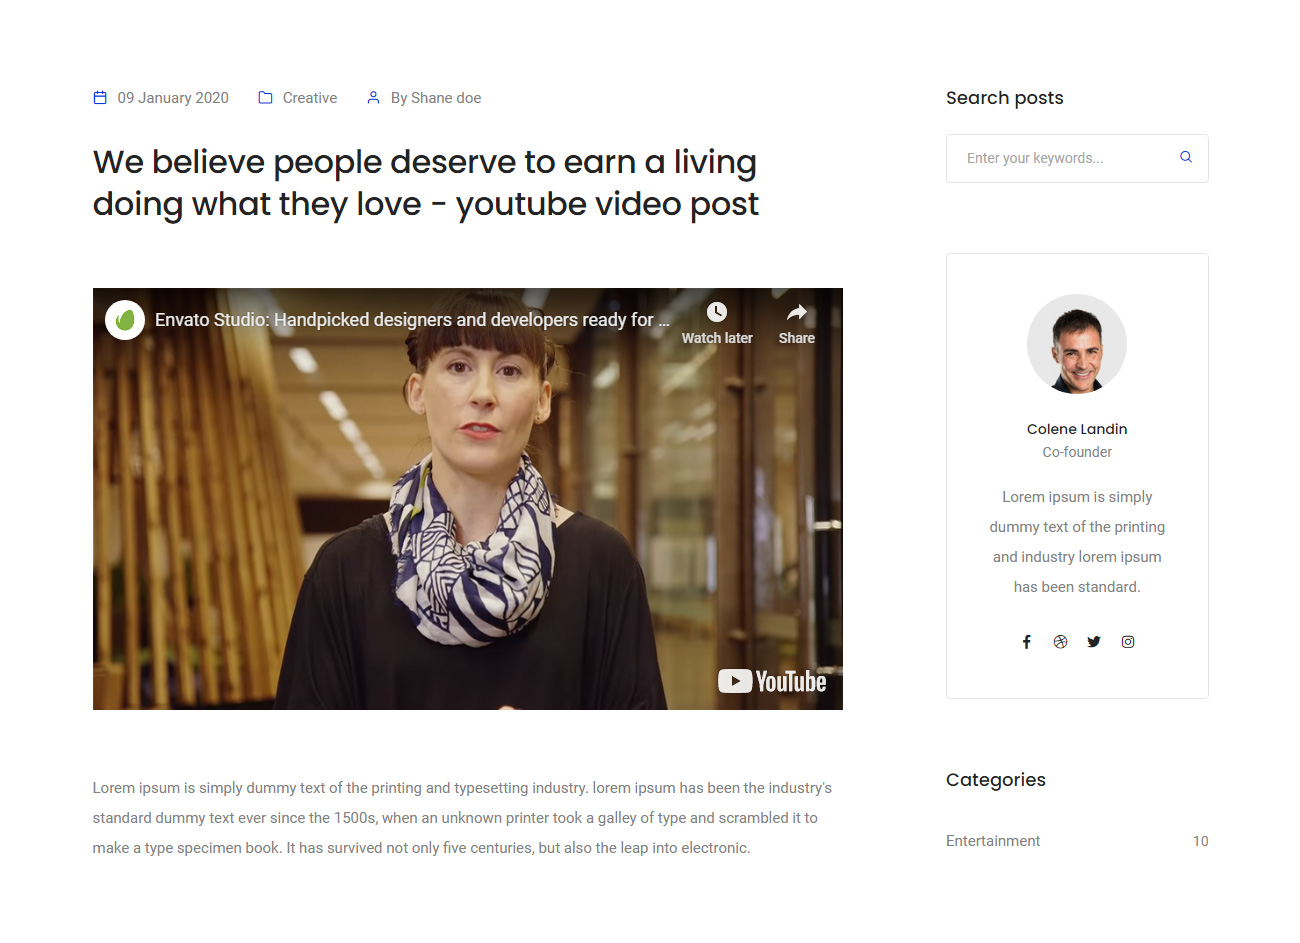Open YouTube via the video's logo

pyautogui.click(x=772, y=681)
